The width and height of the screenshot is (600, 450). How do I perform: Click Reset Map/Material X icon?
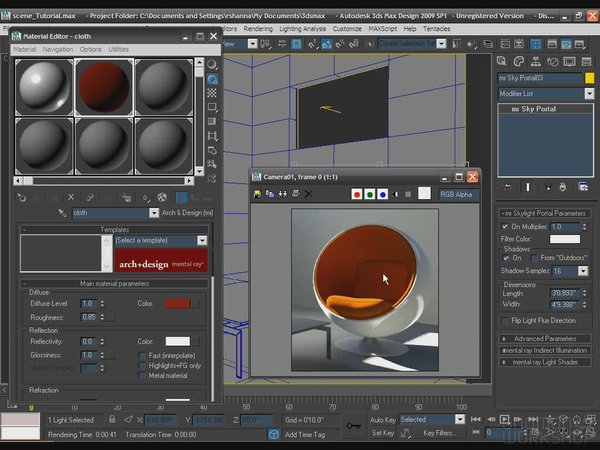71,197
